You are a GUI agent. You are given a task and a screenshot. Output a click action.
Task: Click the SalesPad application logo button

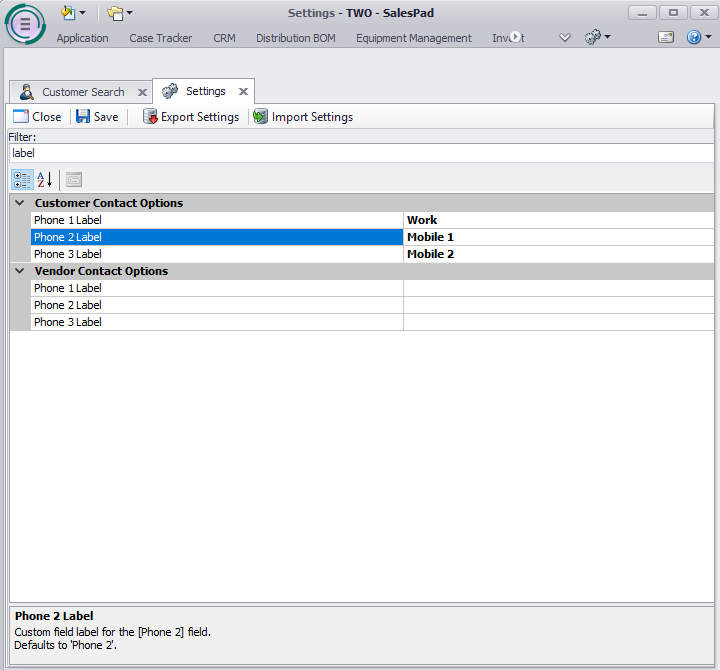pyautogui.click(x=25, y=25)
